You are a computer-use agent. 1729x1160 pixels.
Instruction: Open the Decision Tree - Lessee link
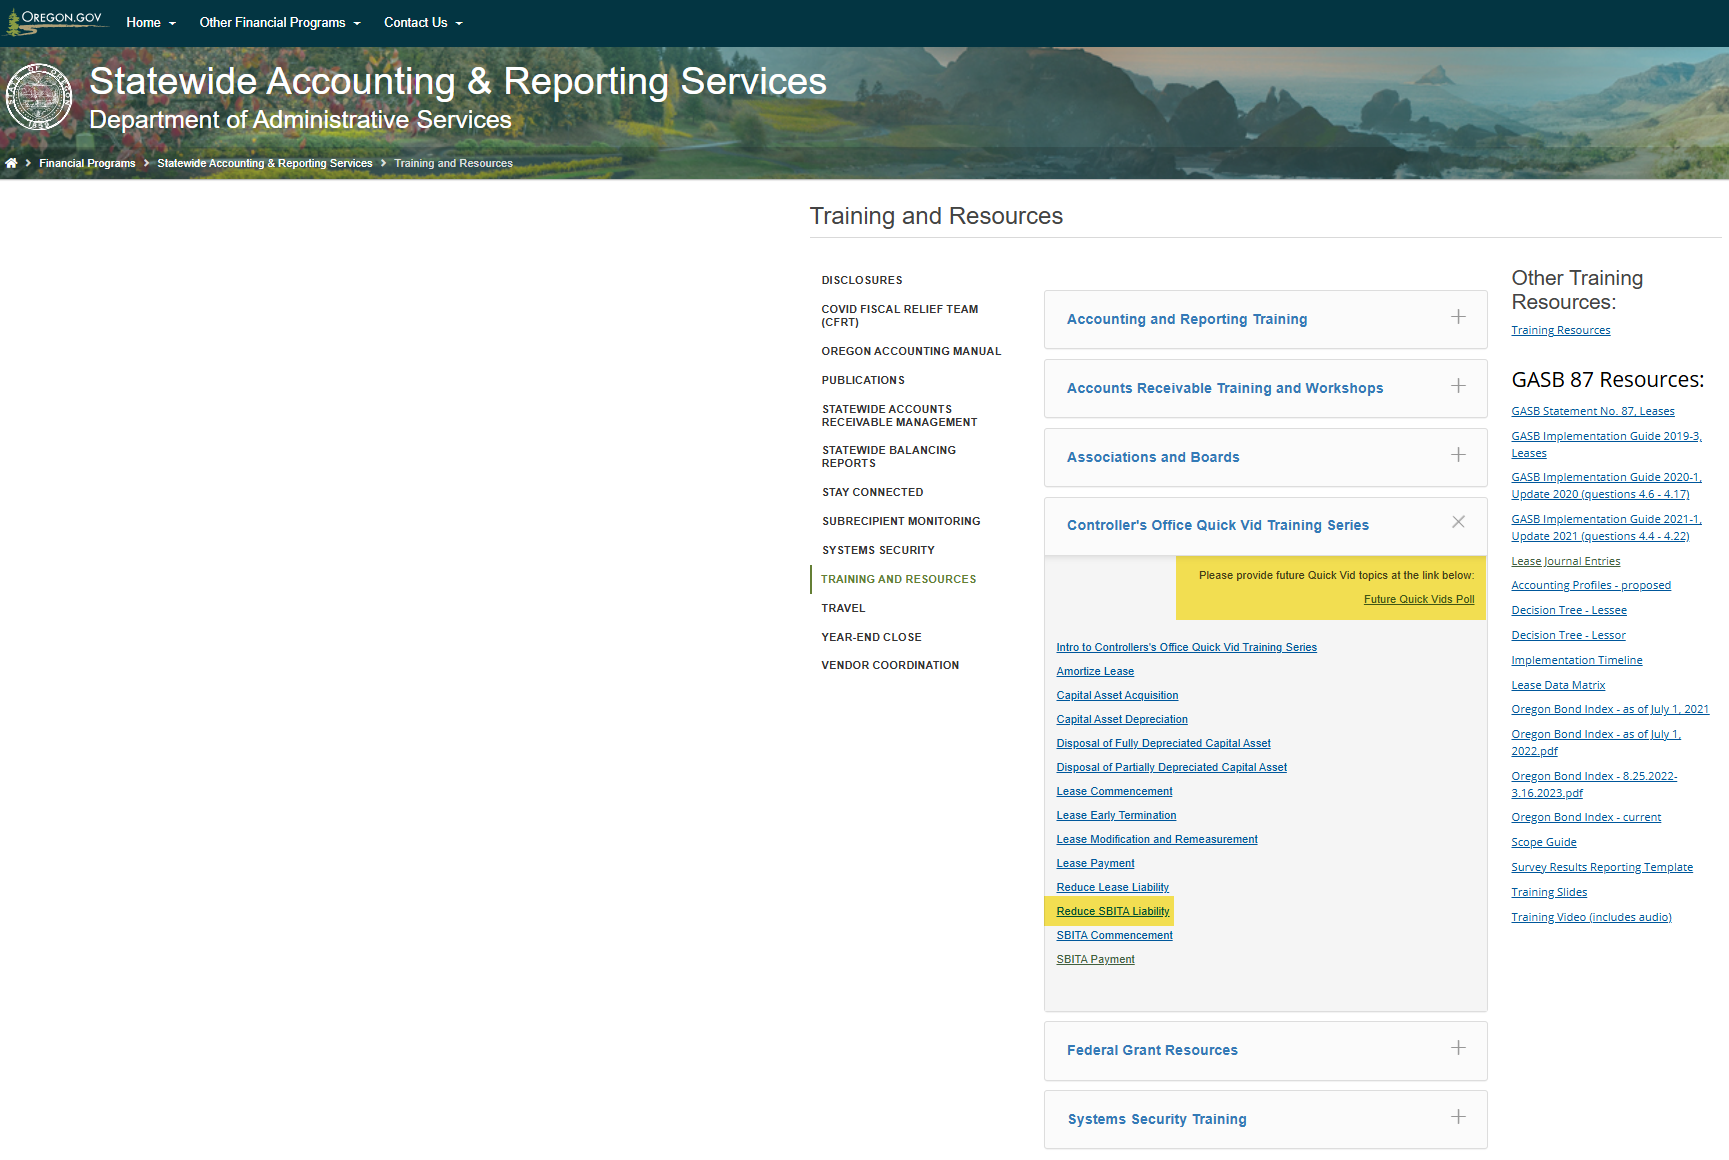click(x=1568, y=610)
